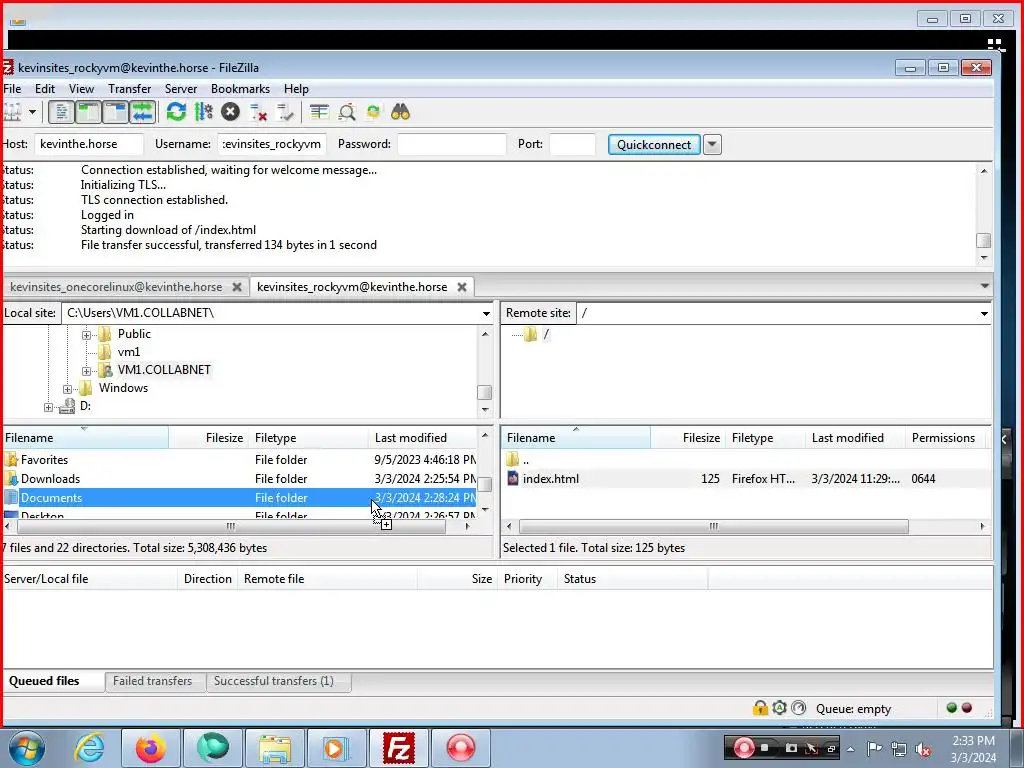Close the kevinsites_rockyvm tab
1024x768 pixels.
462,287
